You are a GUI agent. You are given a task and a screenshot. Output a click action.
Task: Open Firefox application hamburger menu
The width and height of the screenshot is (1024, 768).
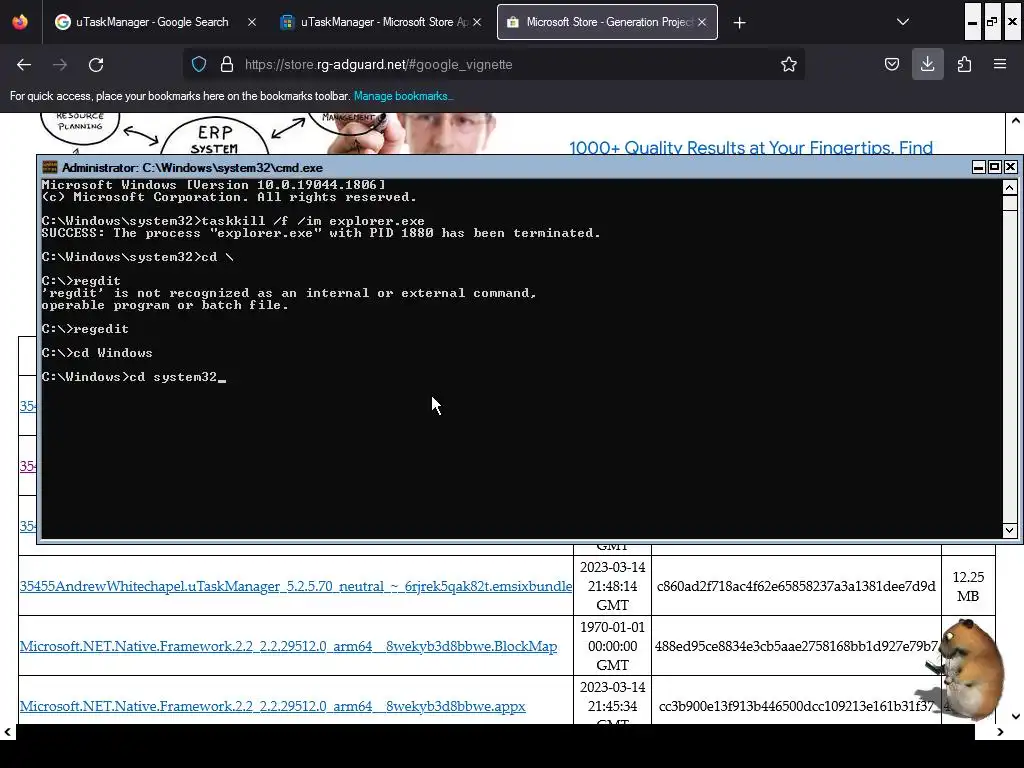(1000, 64)
